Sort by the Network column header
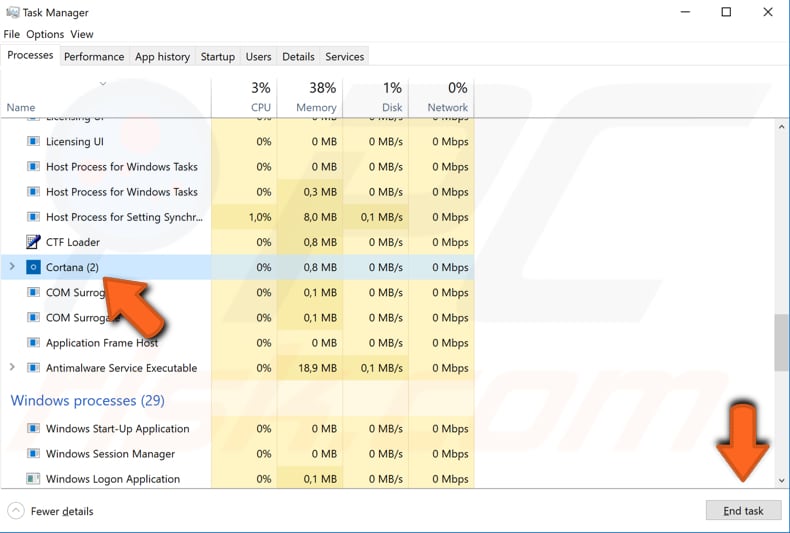The image size is (790, 533). coord(441,97)
